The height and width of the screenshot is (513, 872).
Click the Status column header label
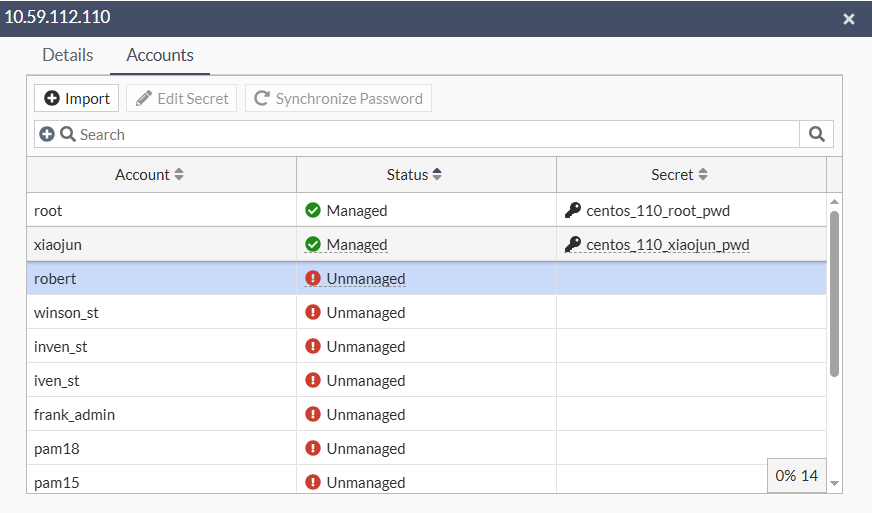click(x=407, y=175)
